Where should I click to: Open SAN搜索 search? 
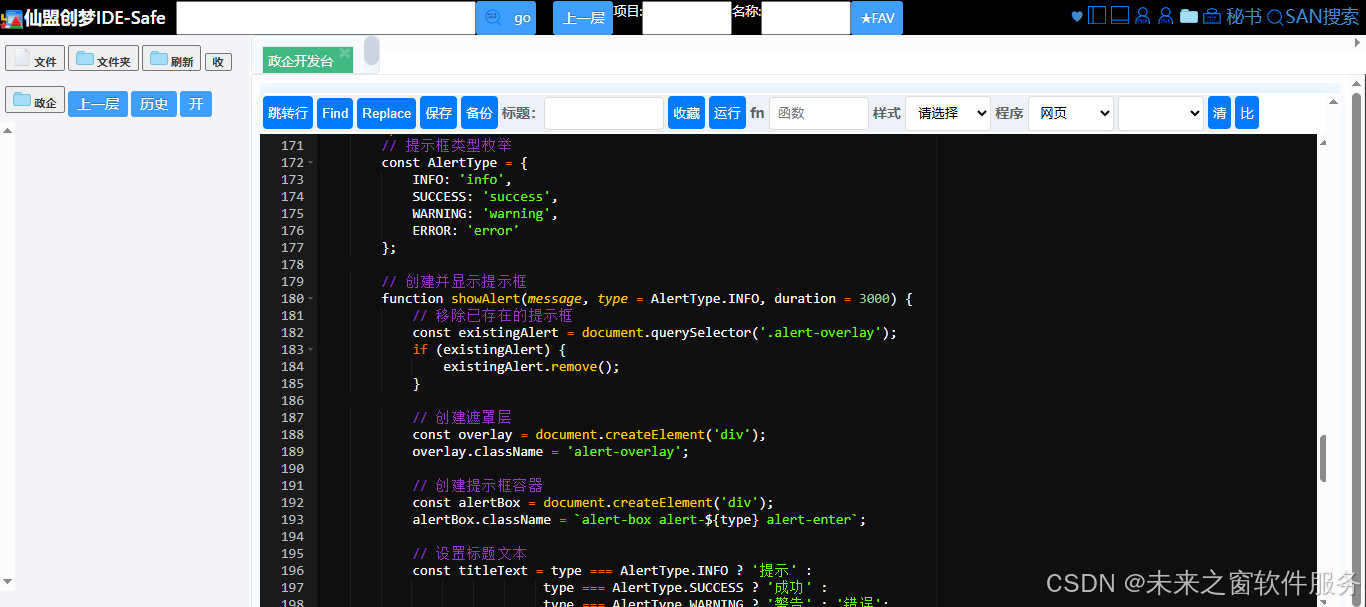click(x=1313, y=17)
